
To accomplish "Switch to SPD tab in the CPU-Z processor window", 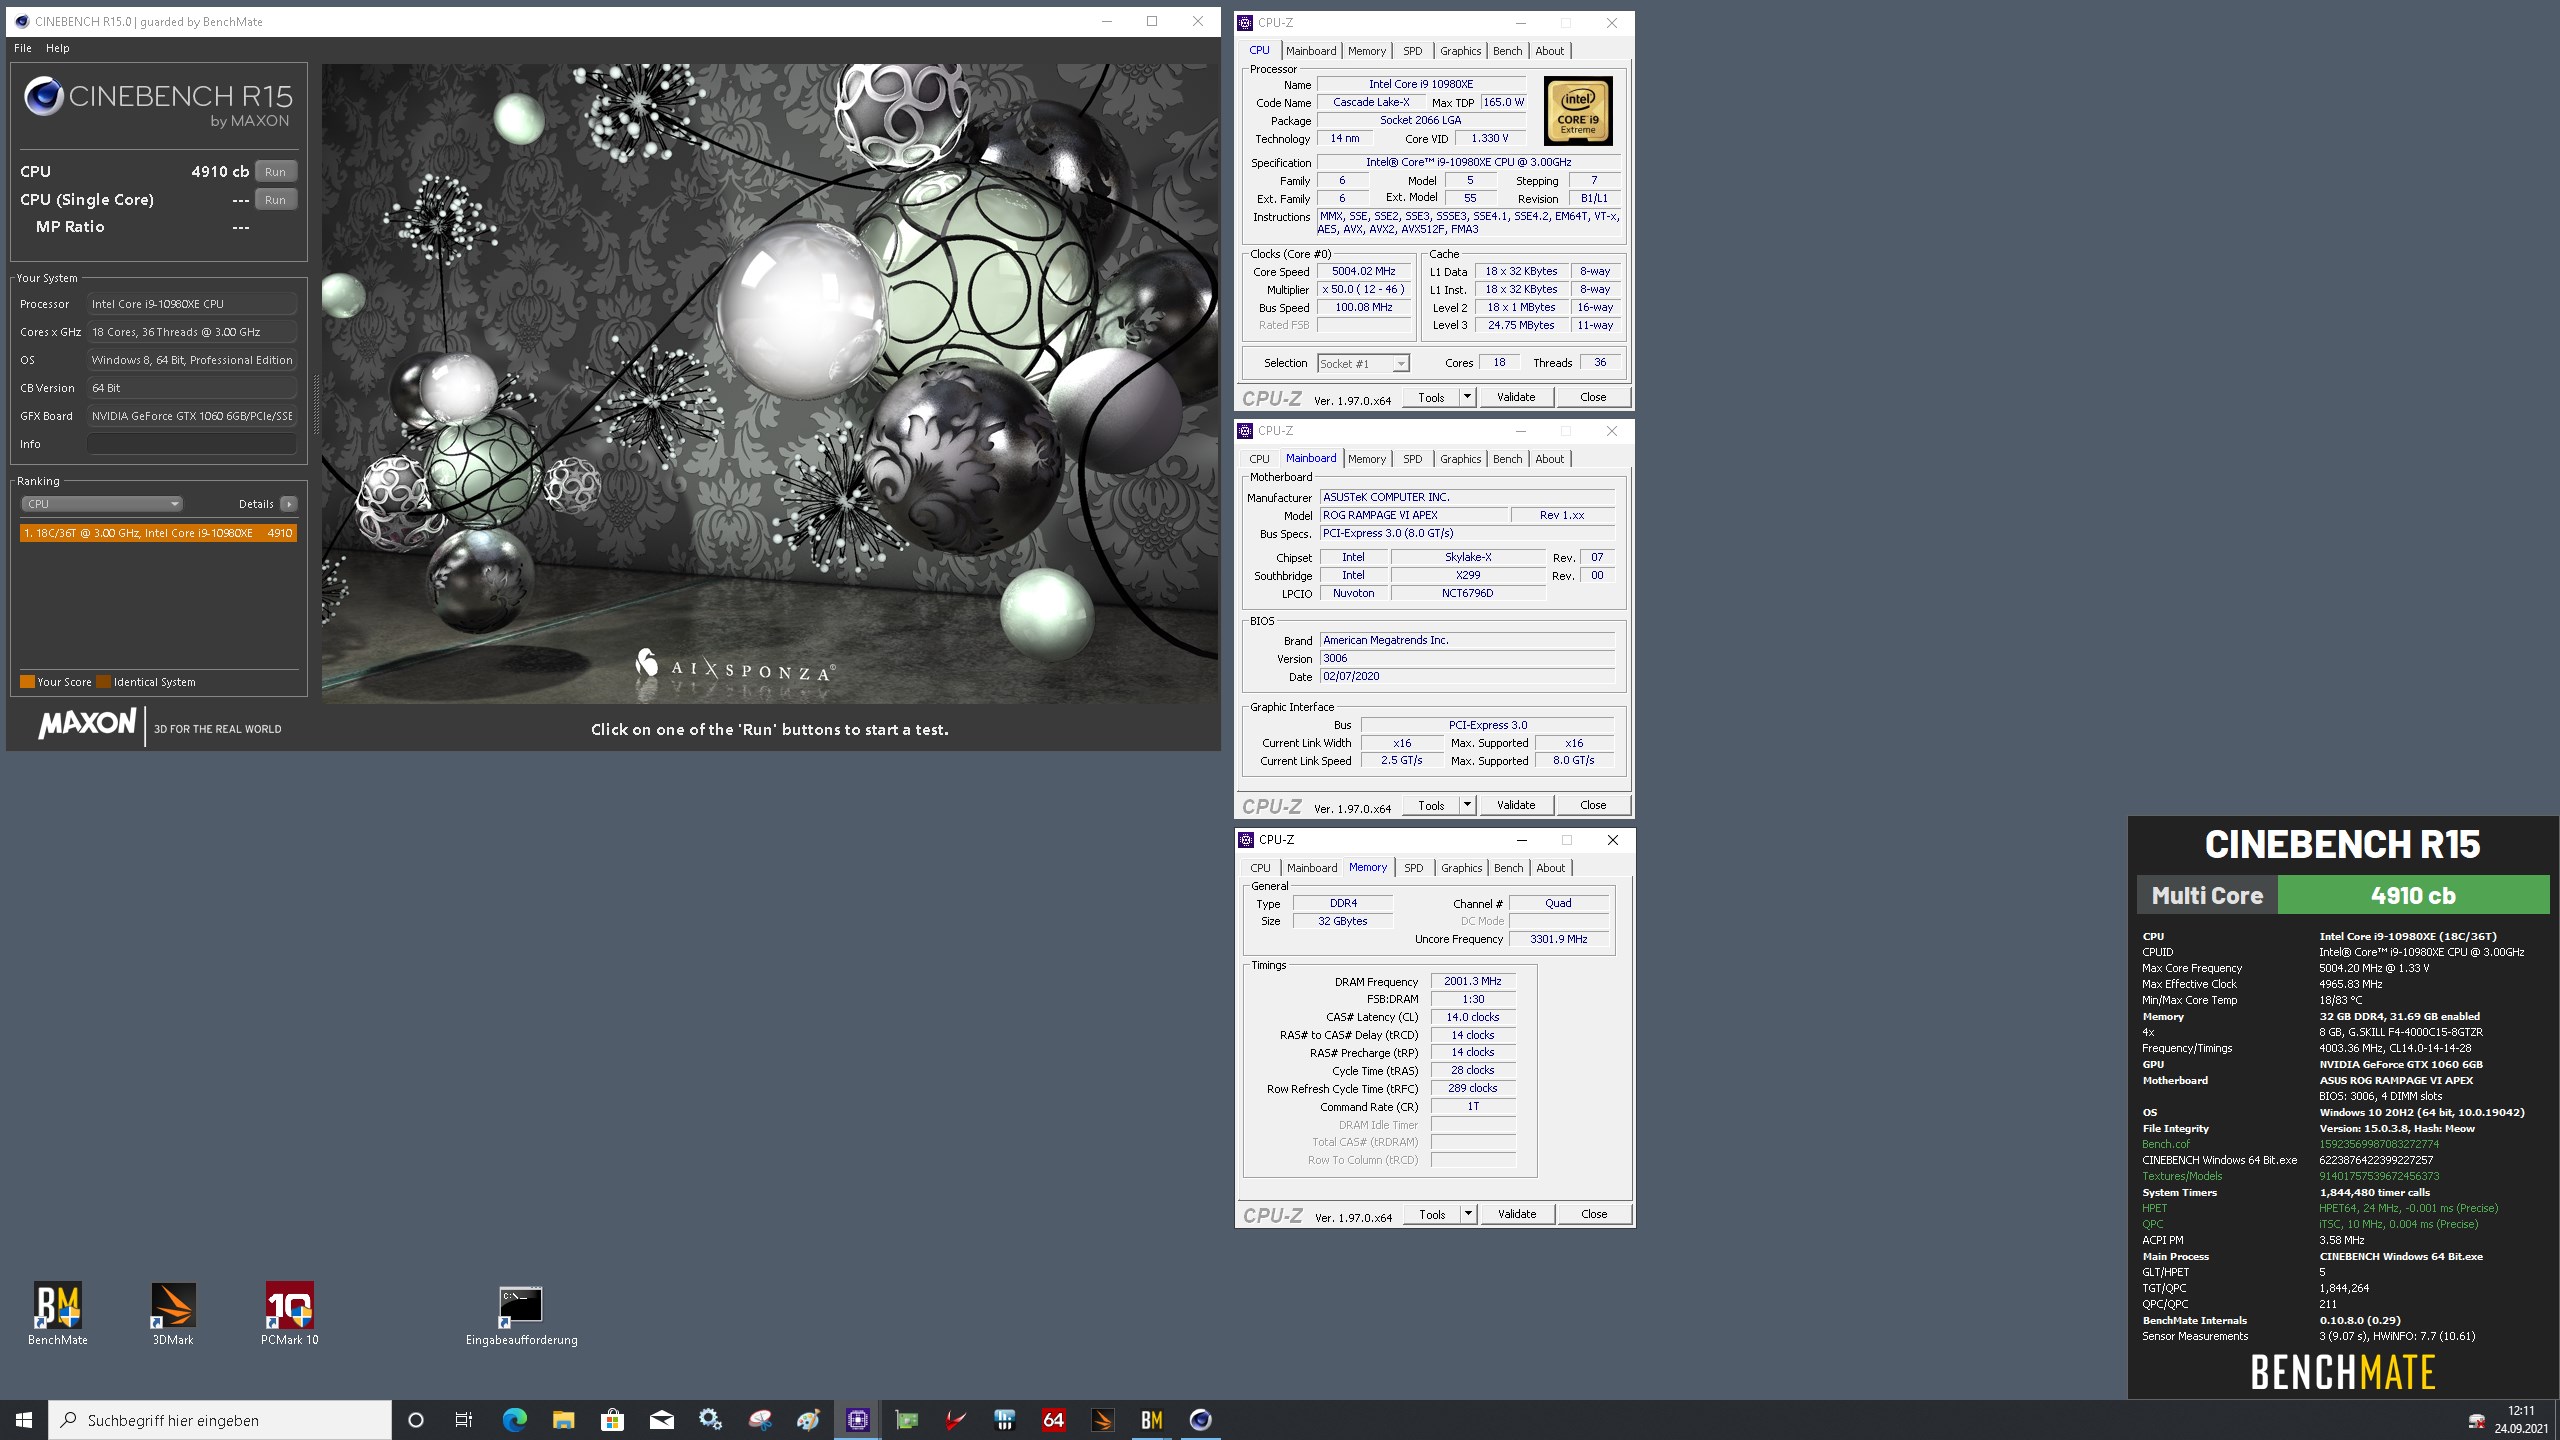I will coord(1412,51).
